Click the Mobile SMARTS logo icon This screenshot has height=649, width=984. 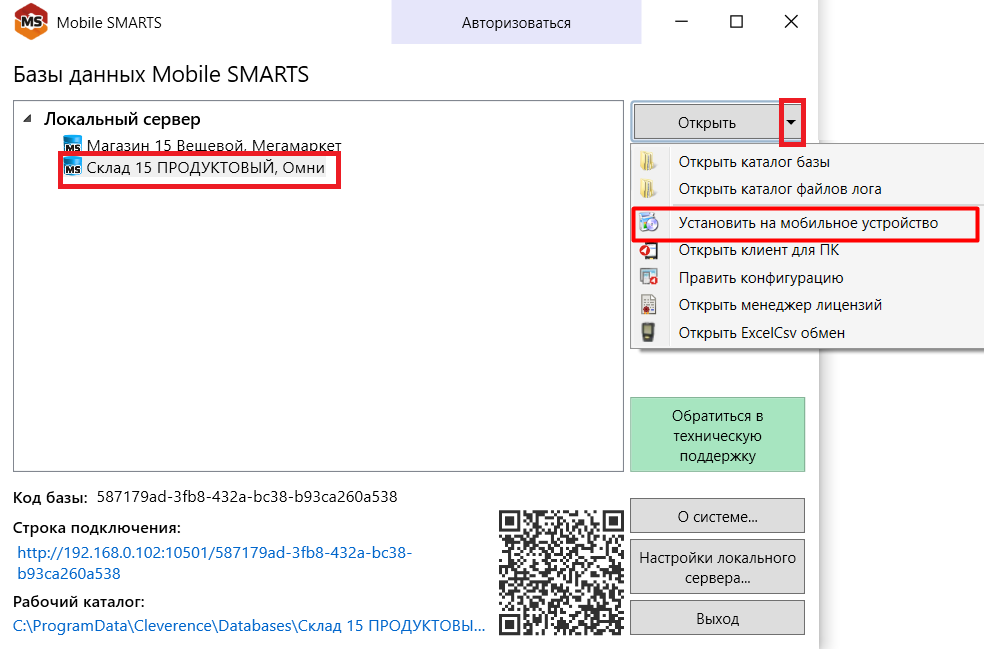(x=31, y=22)
